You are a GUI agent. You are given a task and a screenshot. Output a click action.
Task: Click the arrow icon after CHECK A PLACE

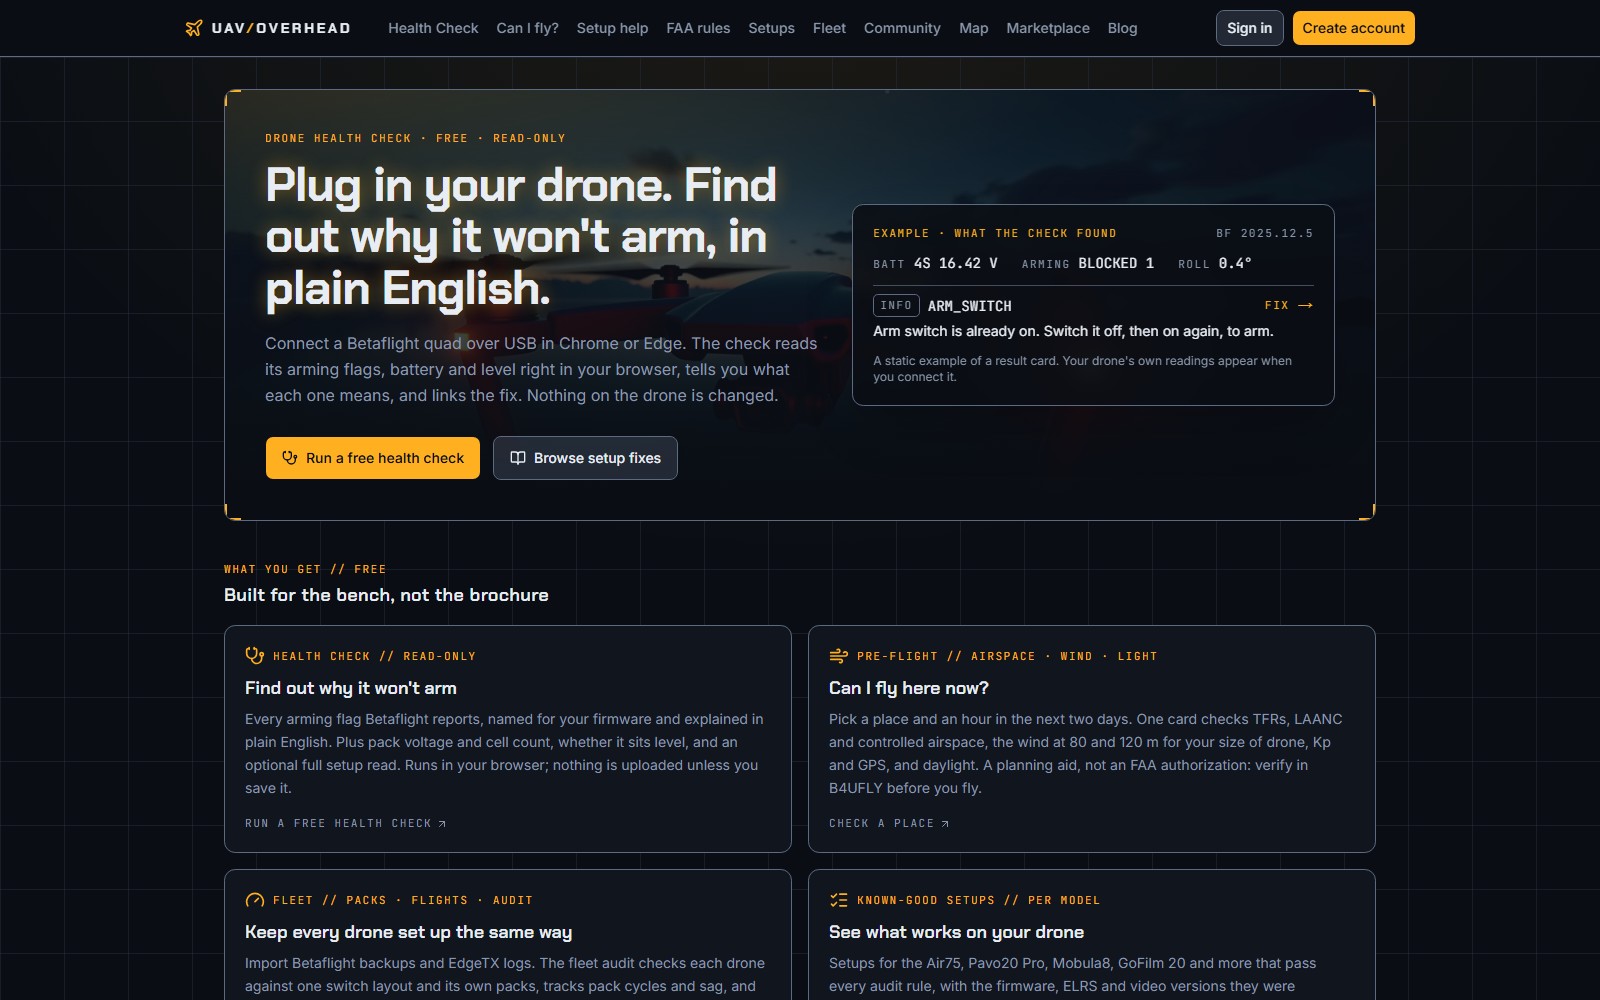click(x=945, y=824)
